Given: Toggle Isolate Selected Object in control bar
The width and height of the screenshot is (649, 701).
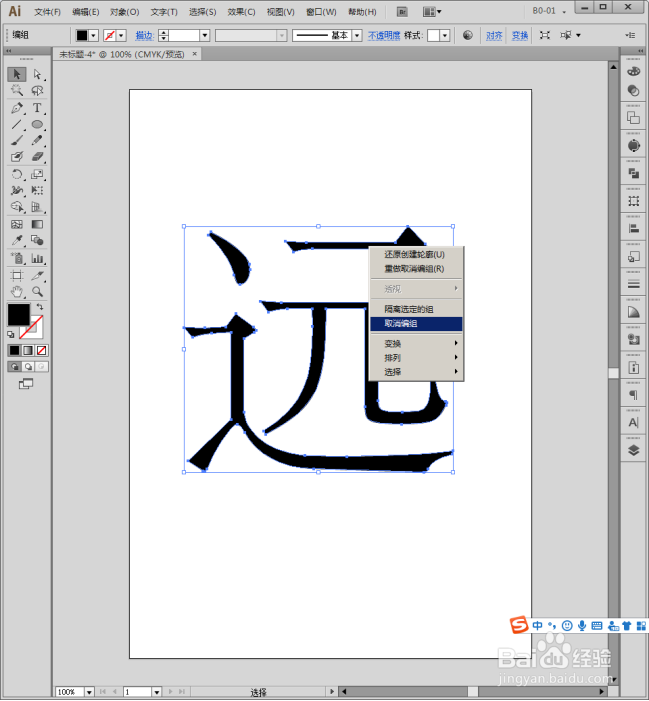Looking at the screenshot, I should click(x=544, y=35).
